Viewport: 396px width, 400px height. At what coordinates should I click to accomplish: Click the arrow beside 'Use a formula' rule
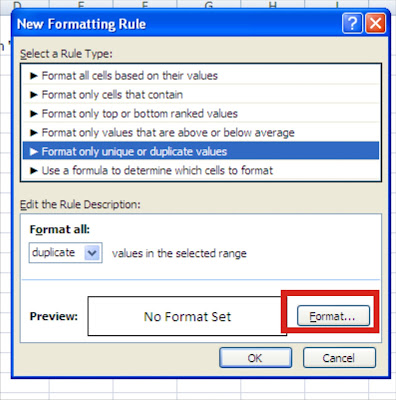pyautogui.click(x=33, y=171)
